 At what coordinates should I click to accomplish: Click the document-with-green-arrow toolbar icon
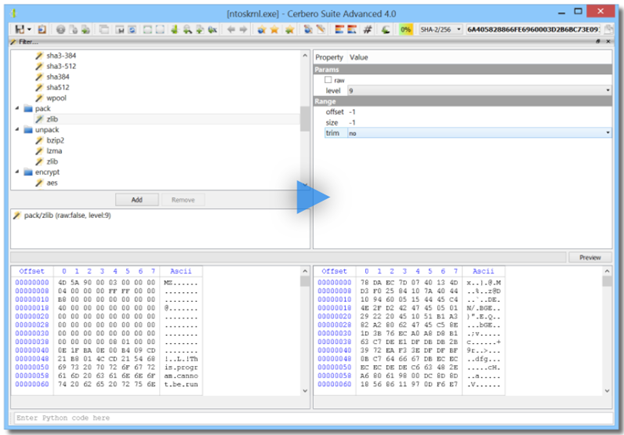[x=86, y=29]
